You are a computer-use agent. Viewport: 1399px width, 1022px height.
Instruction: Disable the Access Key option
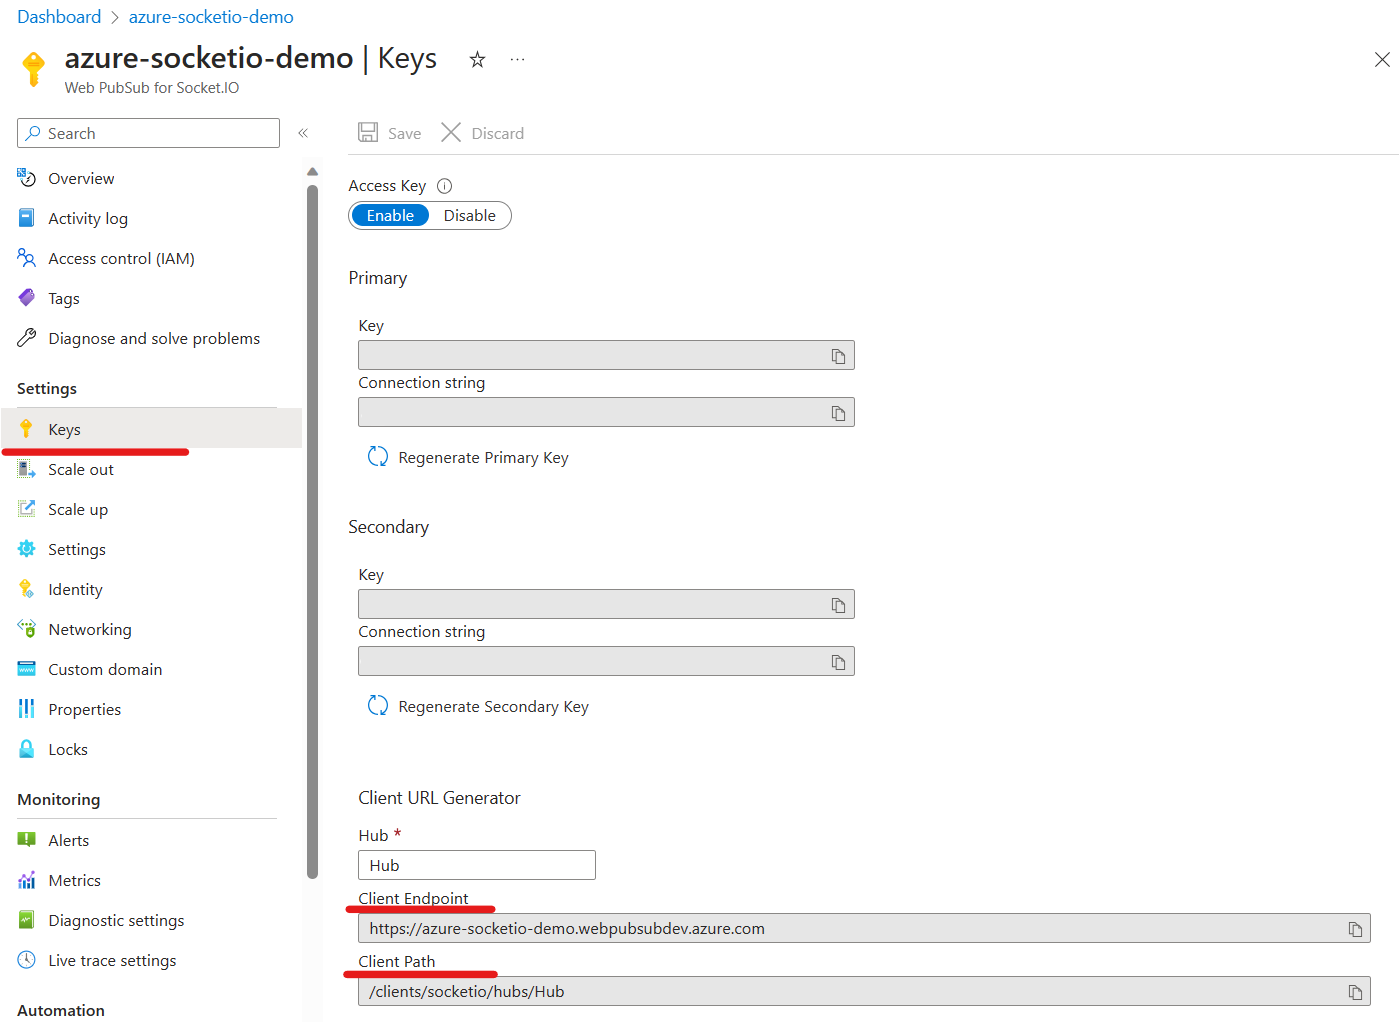click(x=469, y=215)
